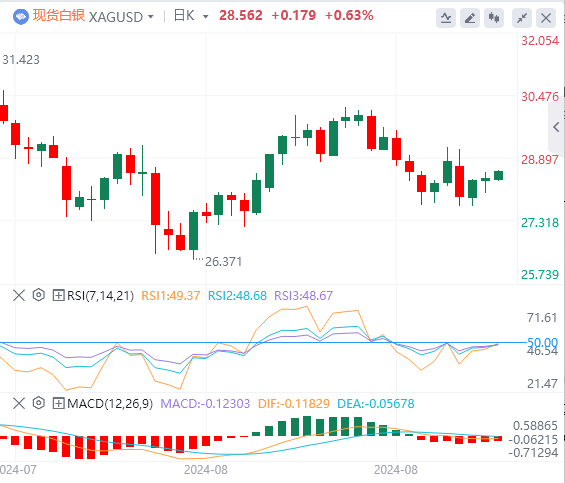Select the drawing pencil tool
The width and height of the screenshot is (565, 483).
point(470,18)
